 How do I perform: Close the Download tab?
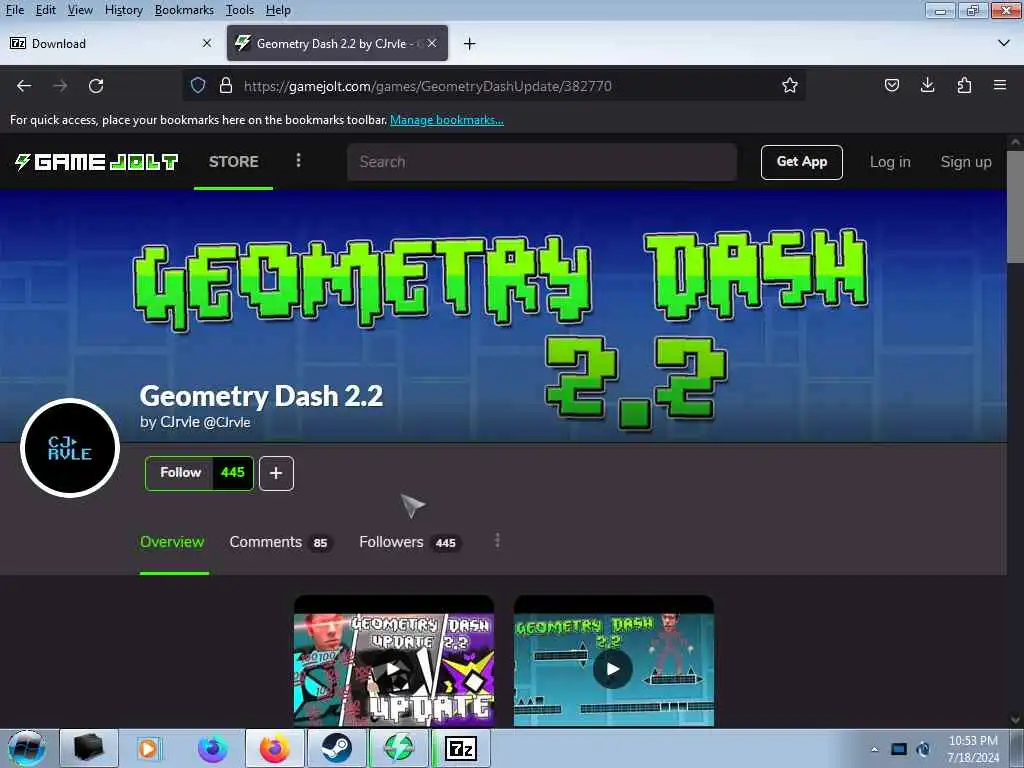tap(206, 43)
